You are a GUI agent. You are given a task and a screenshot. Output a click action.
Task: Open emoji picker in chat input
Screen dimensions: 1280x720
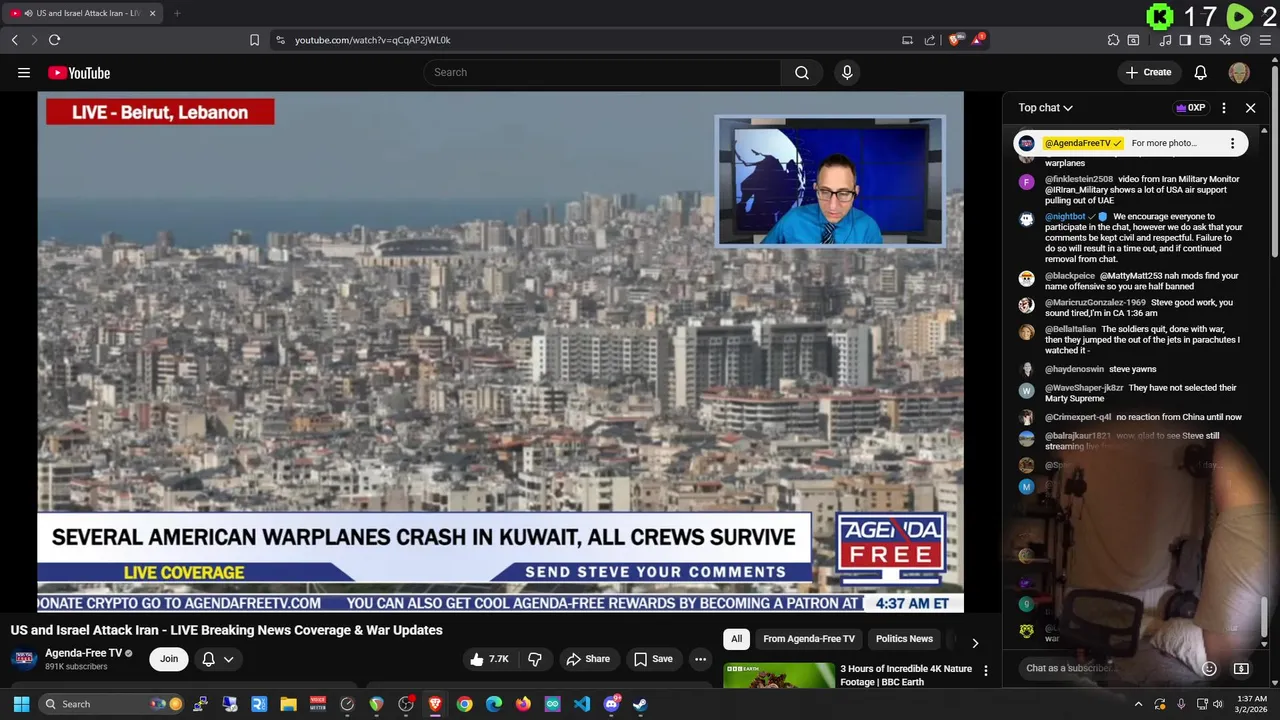pos(1209,668)
